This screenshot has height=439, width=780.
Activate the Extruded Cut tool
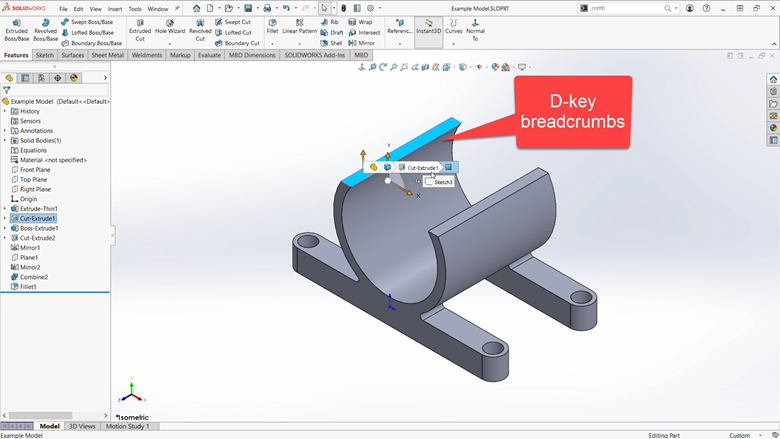click(140, 30)
